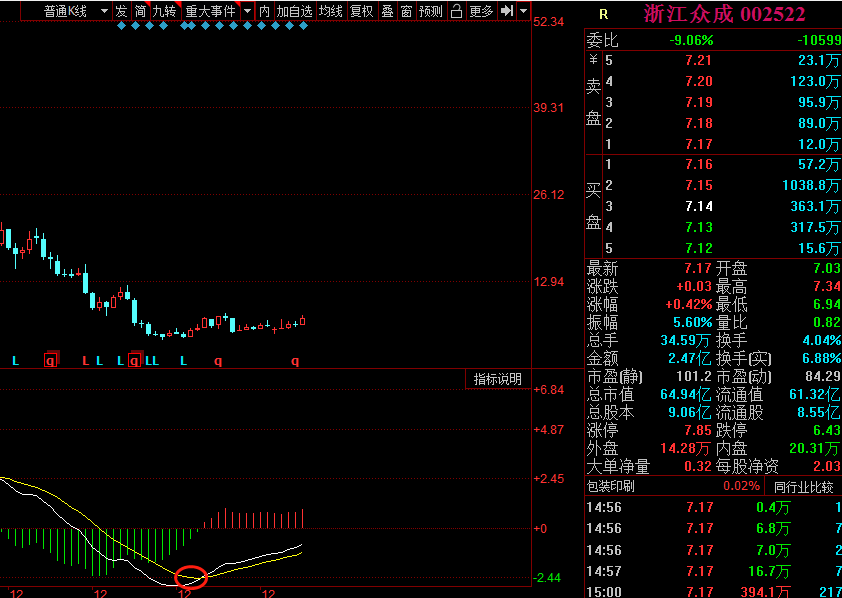Toggle 复权 price adjustment
Image resolution: width=842 pixels, height=598 pixels.
[x=361, y=11]
